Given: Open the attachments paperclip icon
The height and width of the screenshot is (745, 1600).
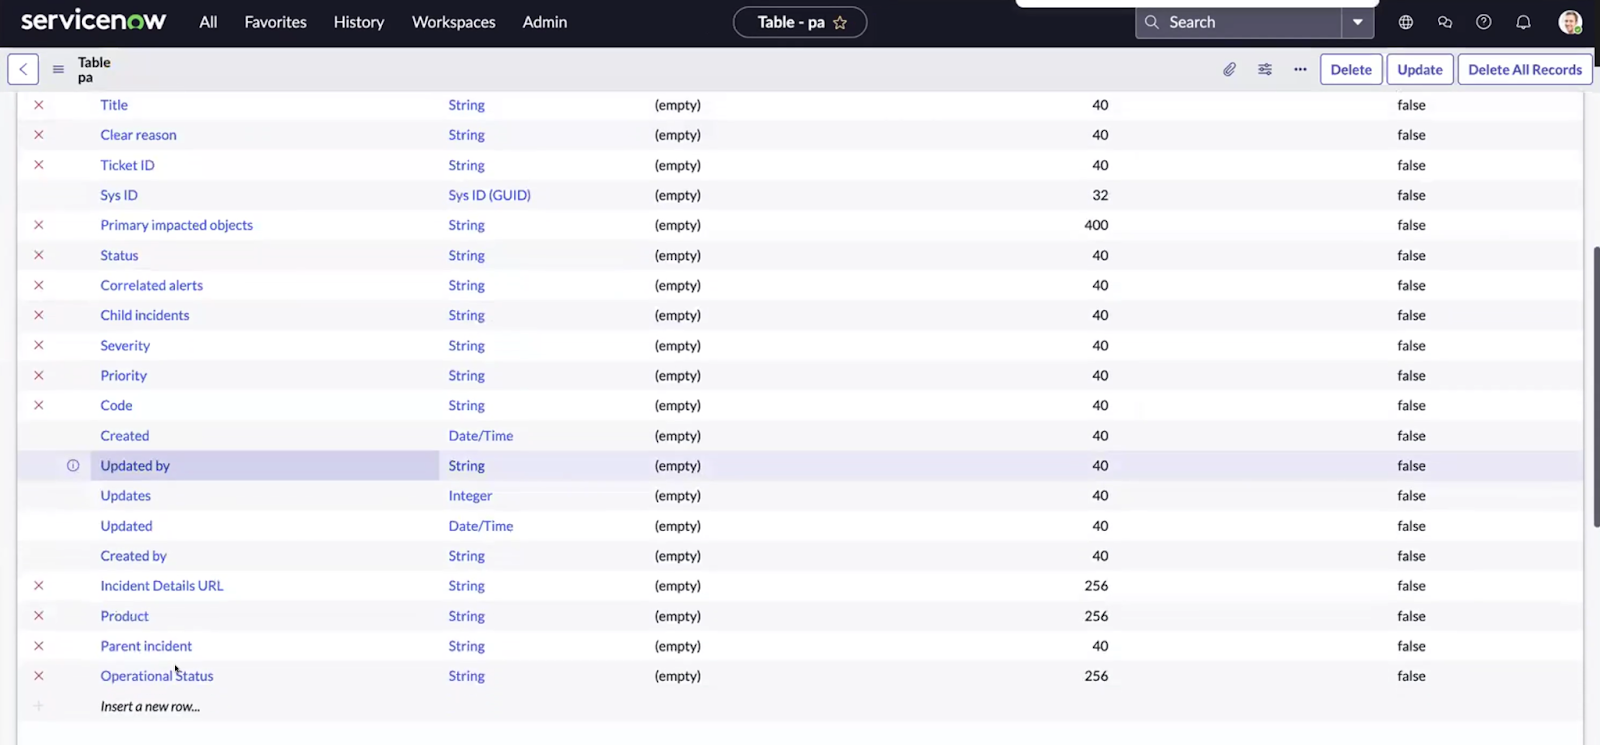Looking at the screenshot, I should pos(1229,69).
